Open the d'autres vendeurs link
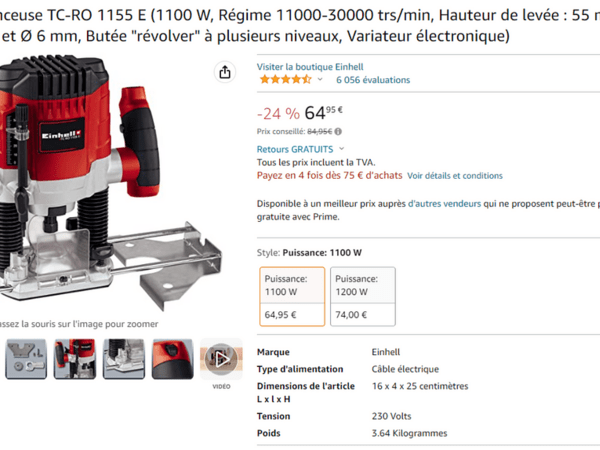Image resolution: width=600 pixels, height=450 pixels. click(x=444, y=204)
